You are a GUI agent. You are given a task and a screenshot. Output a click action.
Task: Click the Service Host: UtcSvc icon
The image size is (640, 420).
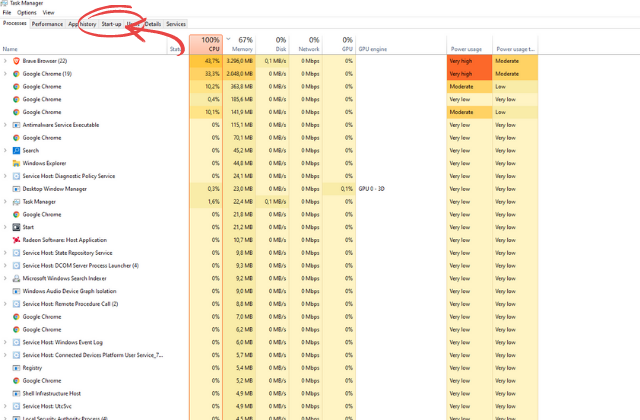(16, 406)
